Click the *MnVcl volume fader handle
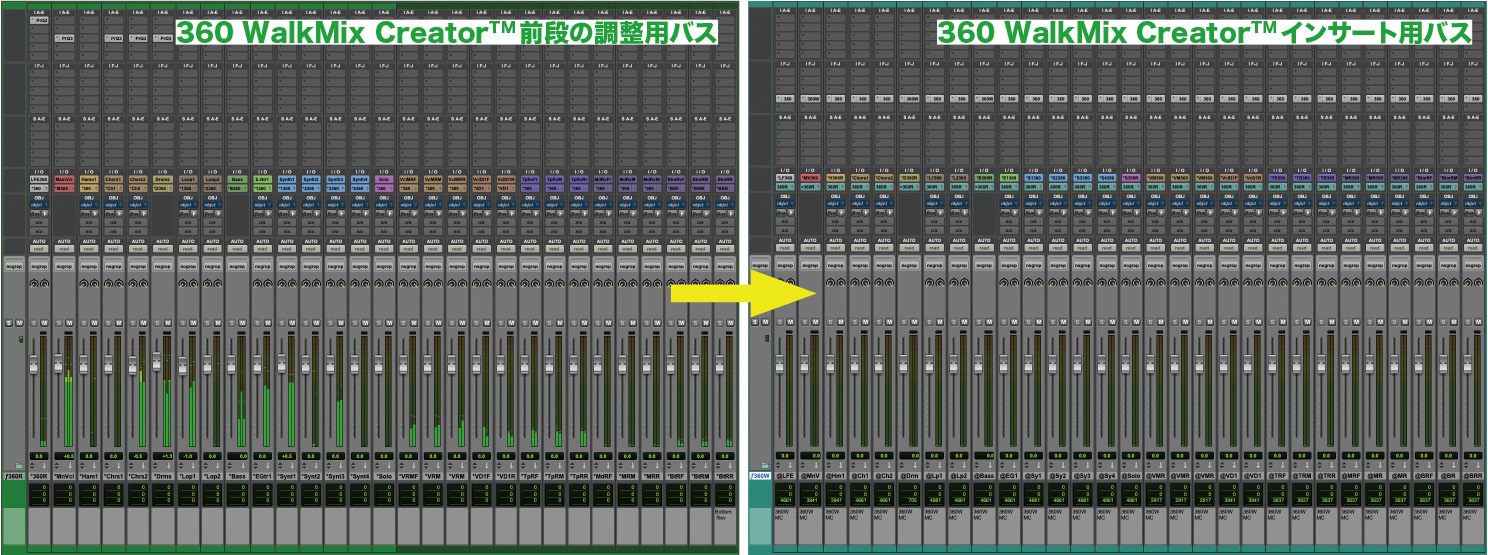 58,363
